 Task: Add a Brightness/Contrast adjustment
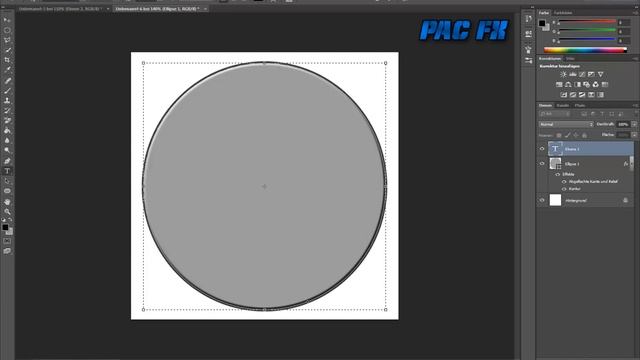[563, 74]
